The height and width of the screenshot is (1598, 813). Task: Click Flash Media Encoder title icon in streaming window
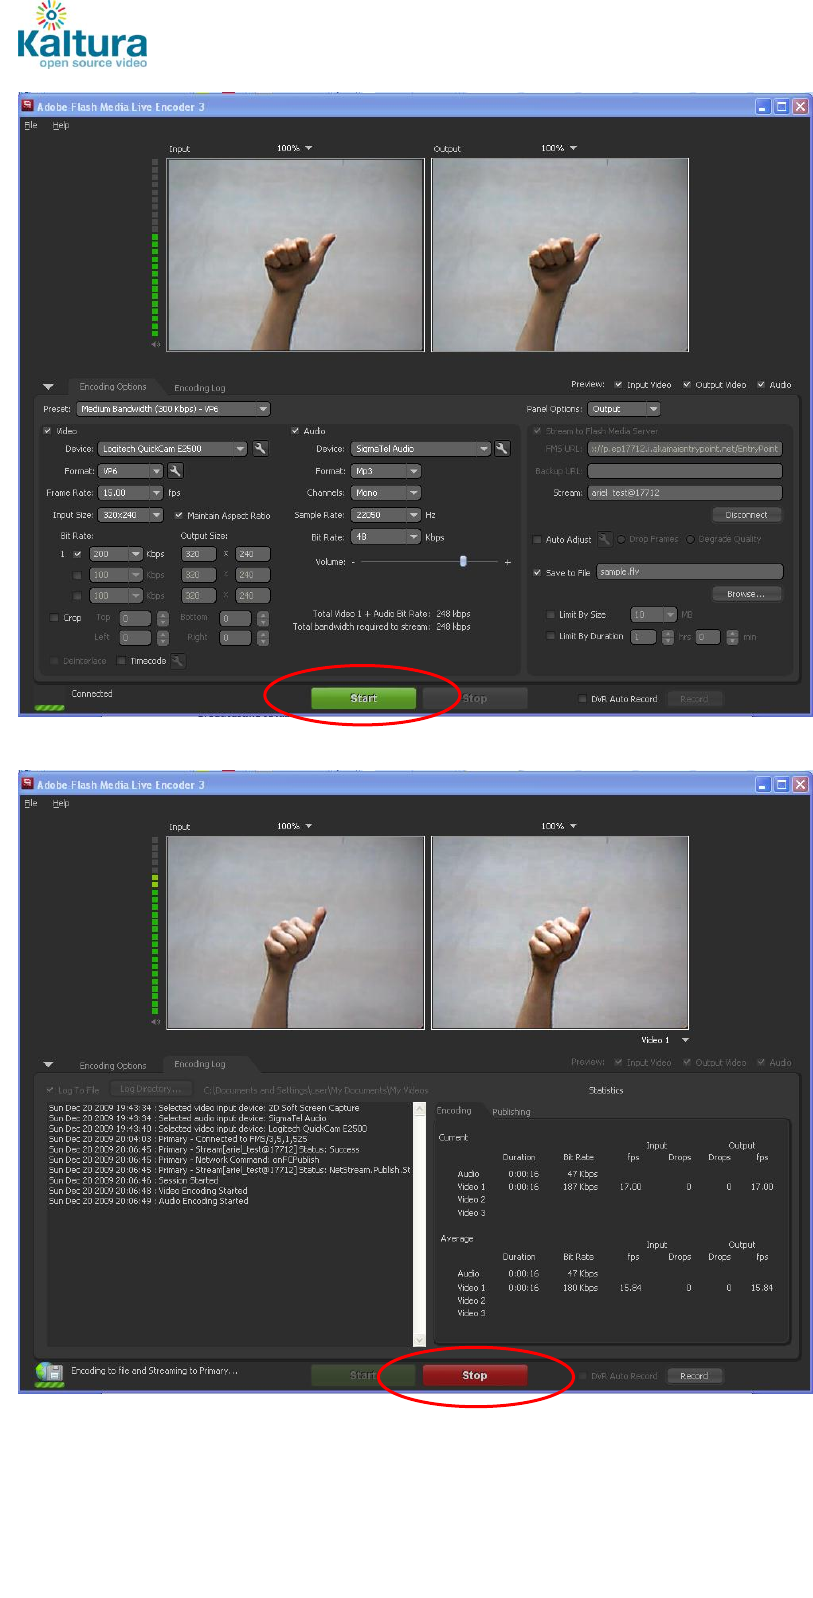[x=28, y=784]
